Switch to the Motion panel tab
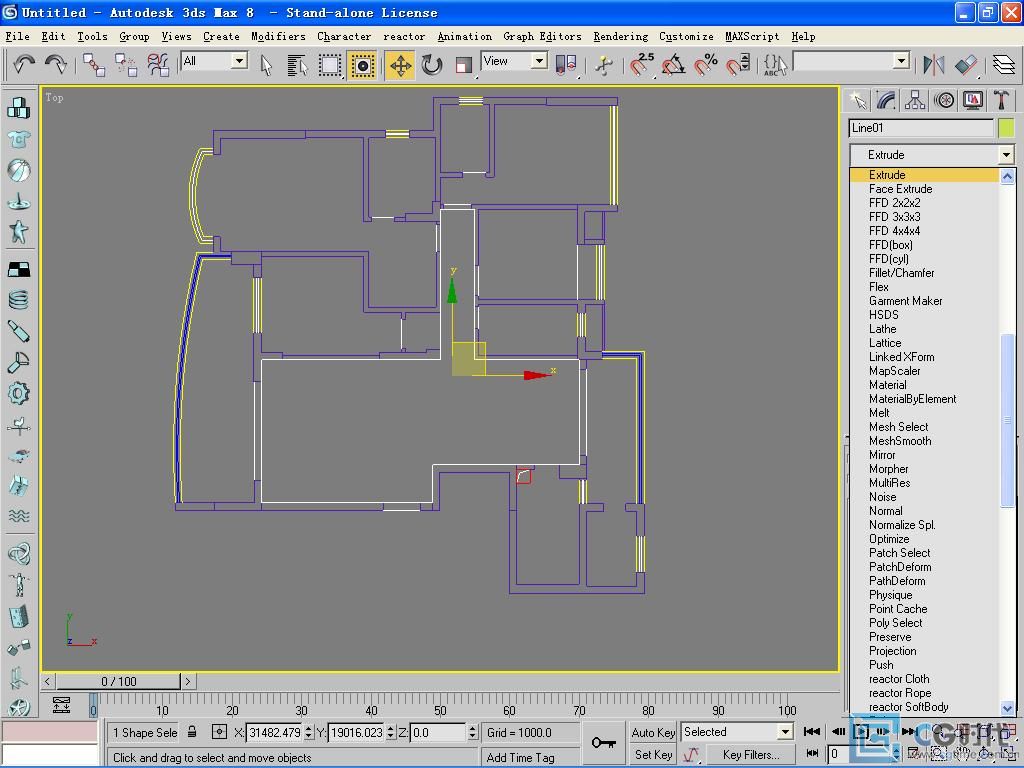This screenshot has width=1024, height=768. pos(944,101)
